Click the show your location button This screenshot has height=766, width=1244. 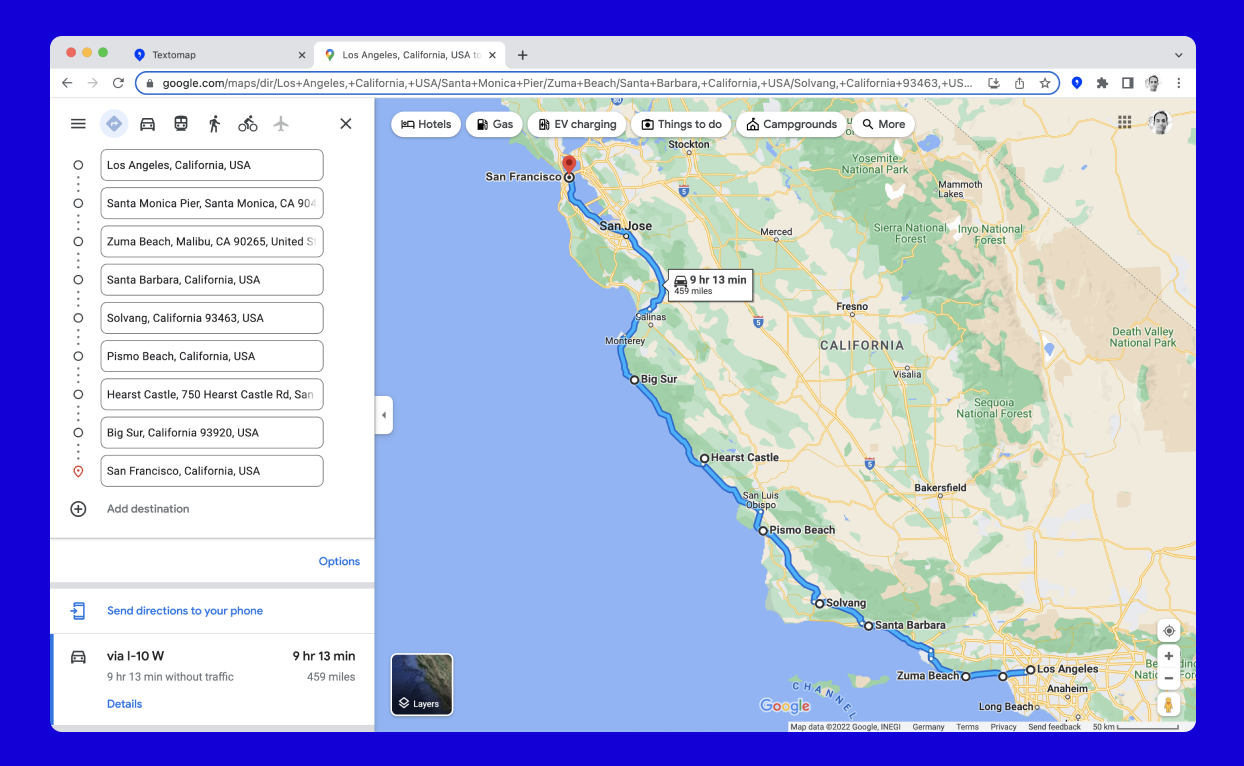(x=1169, y=631)
